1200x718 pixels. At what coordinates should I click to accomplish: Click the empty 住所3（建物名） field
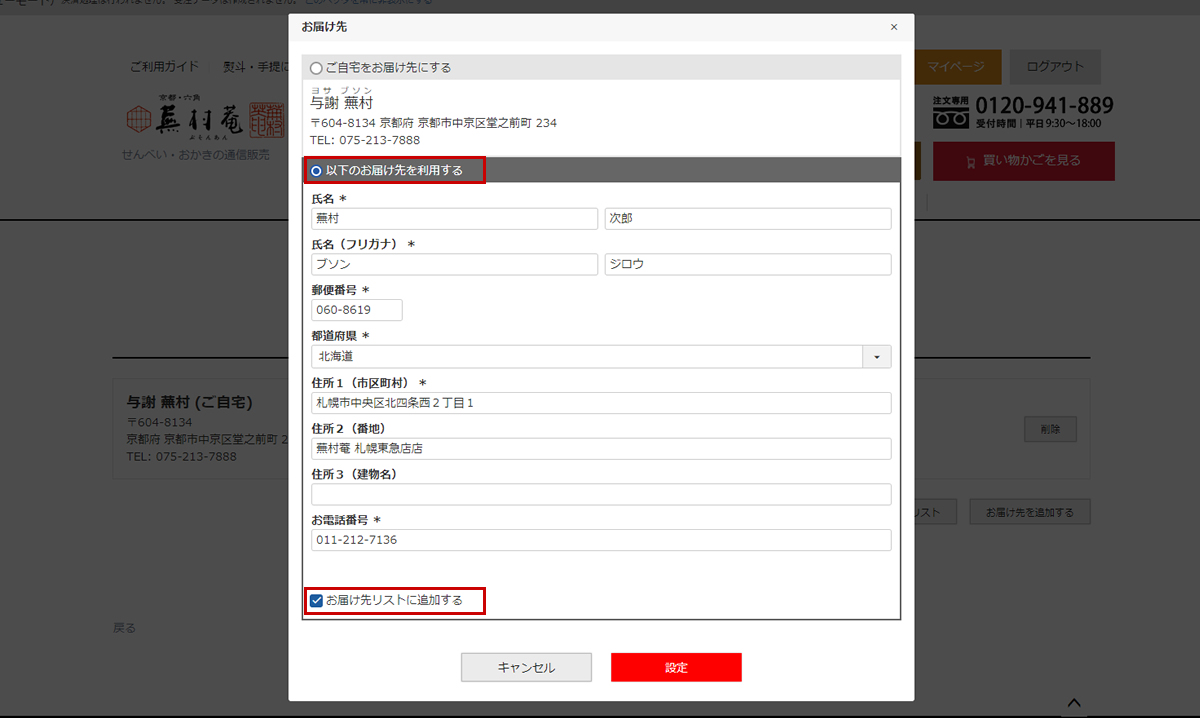[x=601, y=494]
